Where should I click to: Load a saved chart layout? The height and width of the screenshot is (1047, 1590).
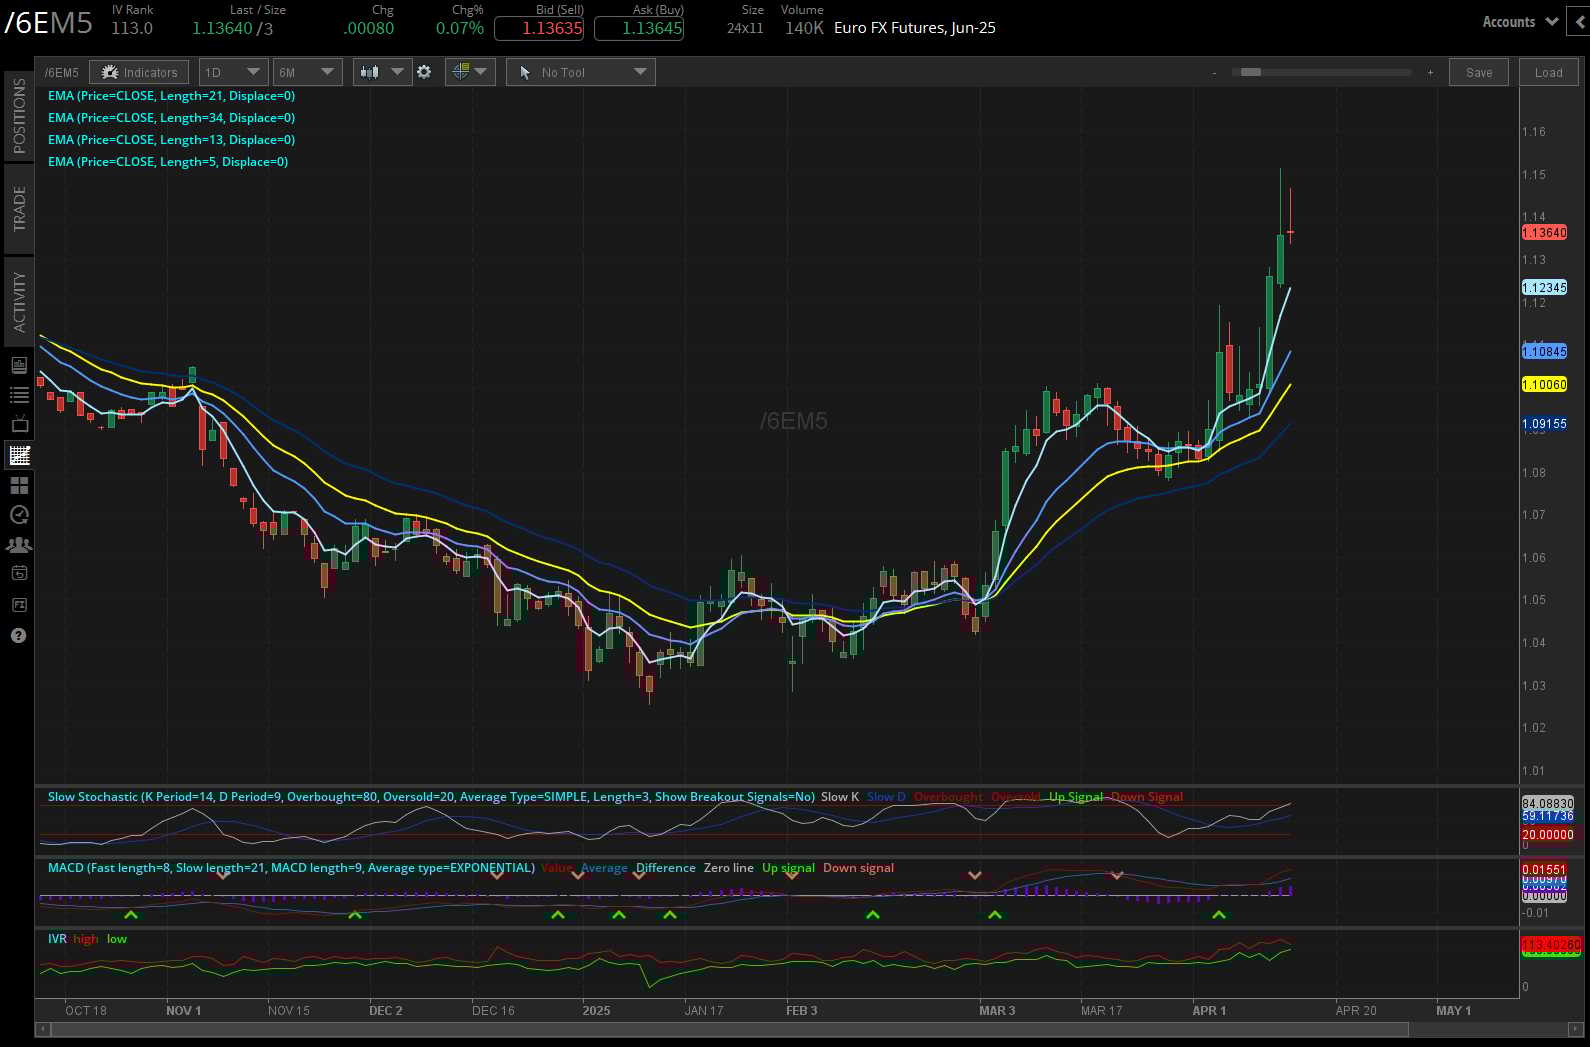pyautogui.click(x=1548, y=72)
